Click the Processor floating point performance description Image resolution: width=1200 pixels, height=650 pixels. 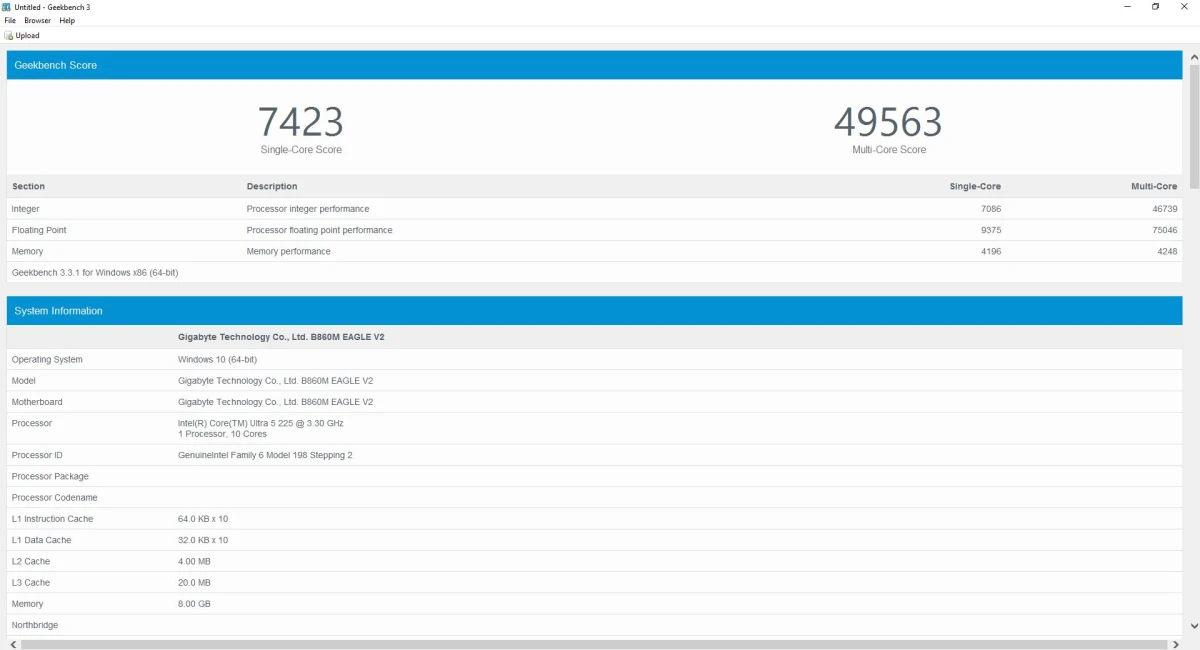pyautogui.click(x=319, y=230)
